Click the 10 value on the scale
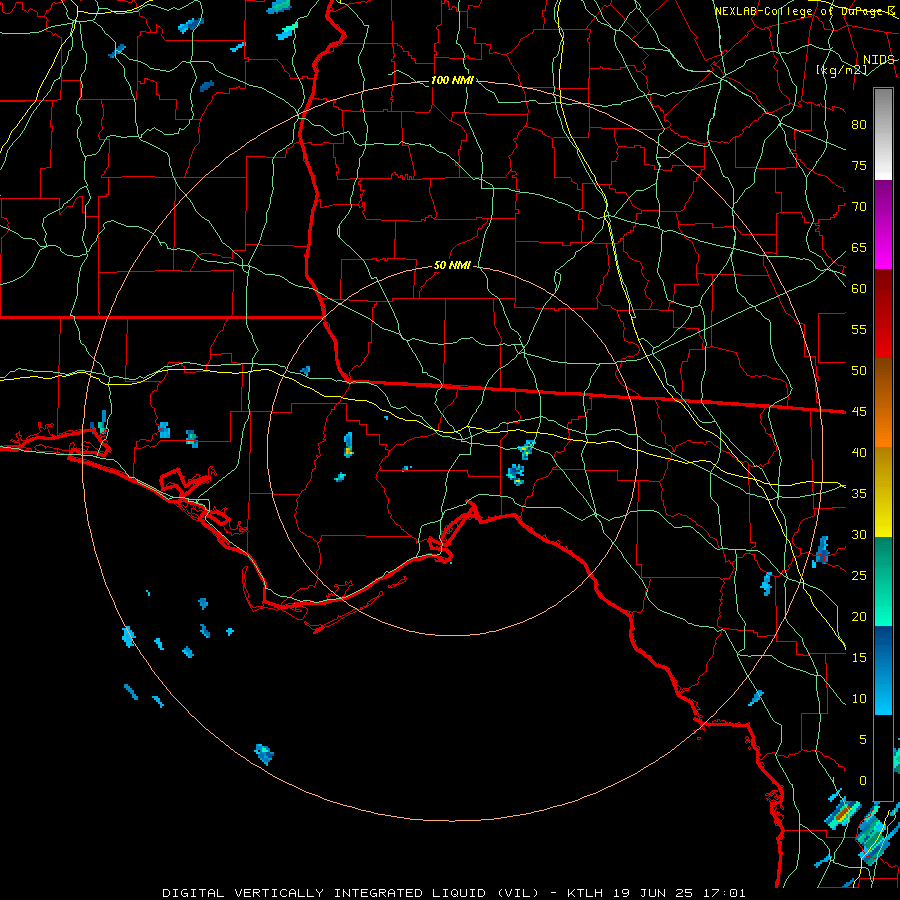This screenshot has height=900, width=900. [859, 699]
